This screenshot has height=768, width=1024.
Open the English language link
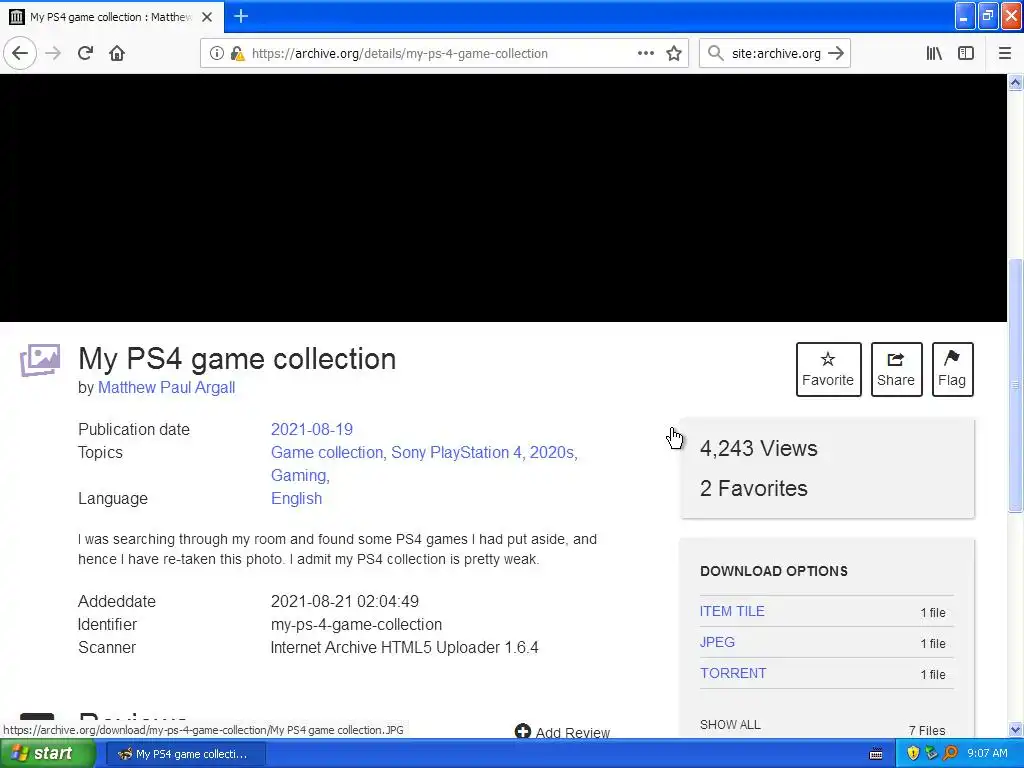tap(296, 498)
